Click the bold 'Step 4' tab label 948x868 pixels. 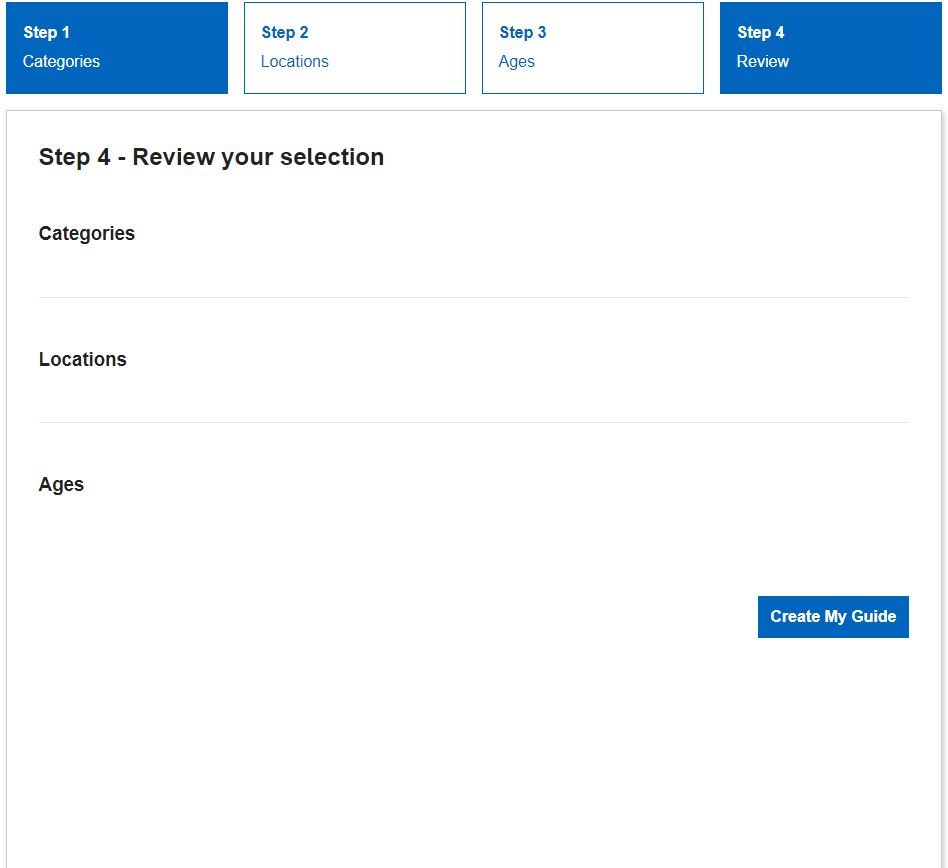point(761,32)
